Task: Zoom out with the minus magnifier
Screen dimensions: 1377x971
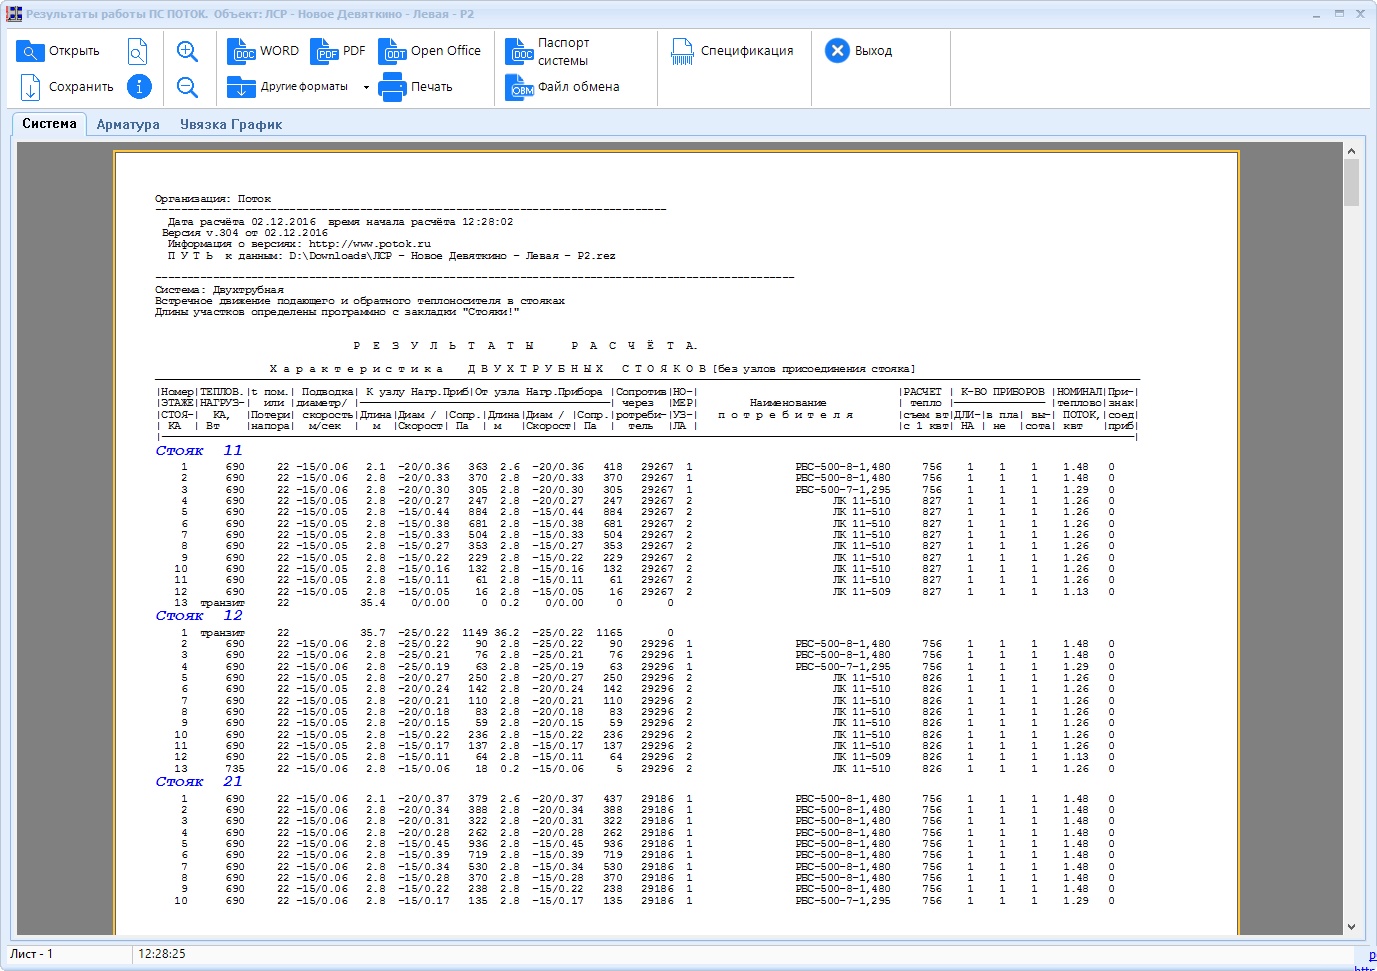Action: click(187, 87)
